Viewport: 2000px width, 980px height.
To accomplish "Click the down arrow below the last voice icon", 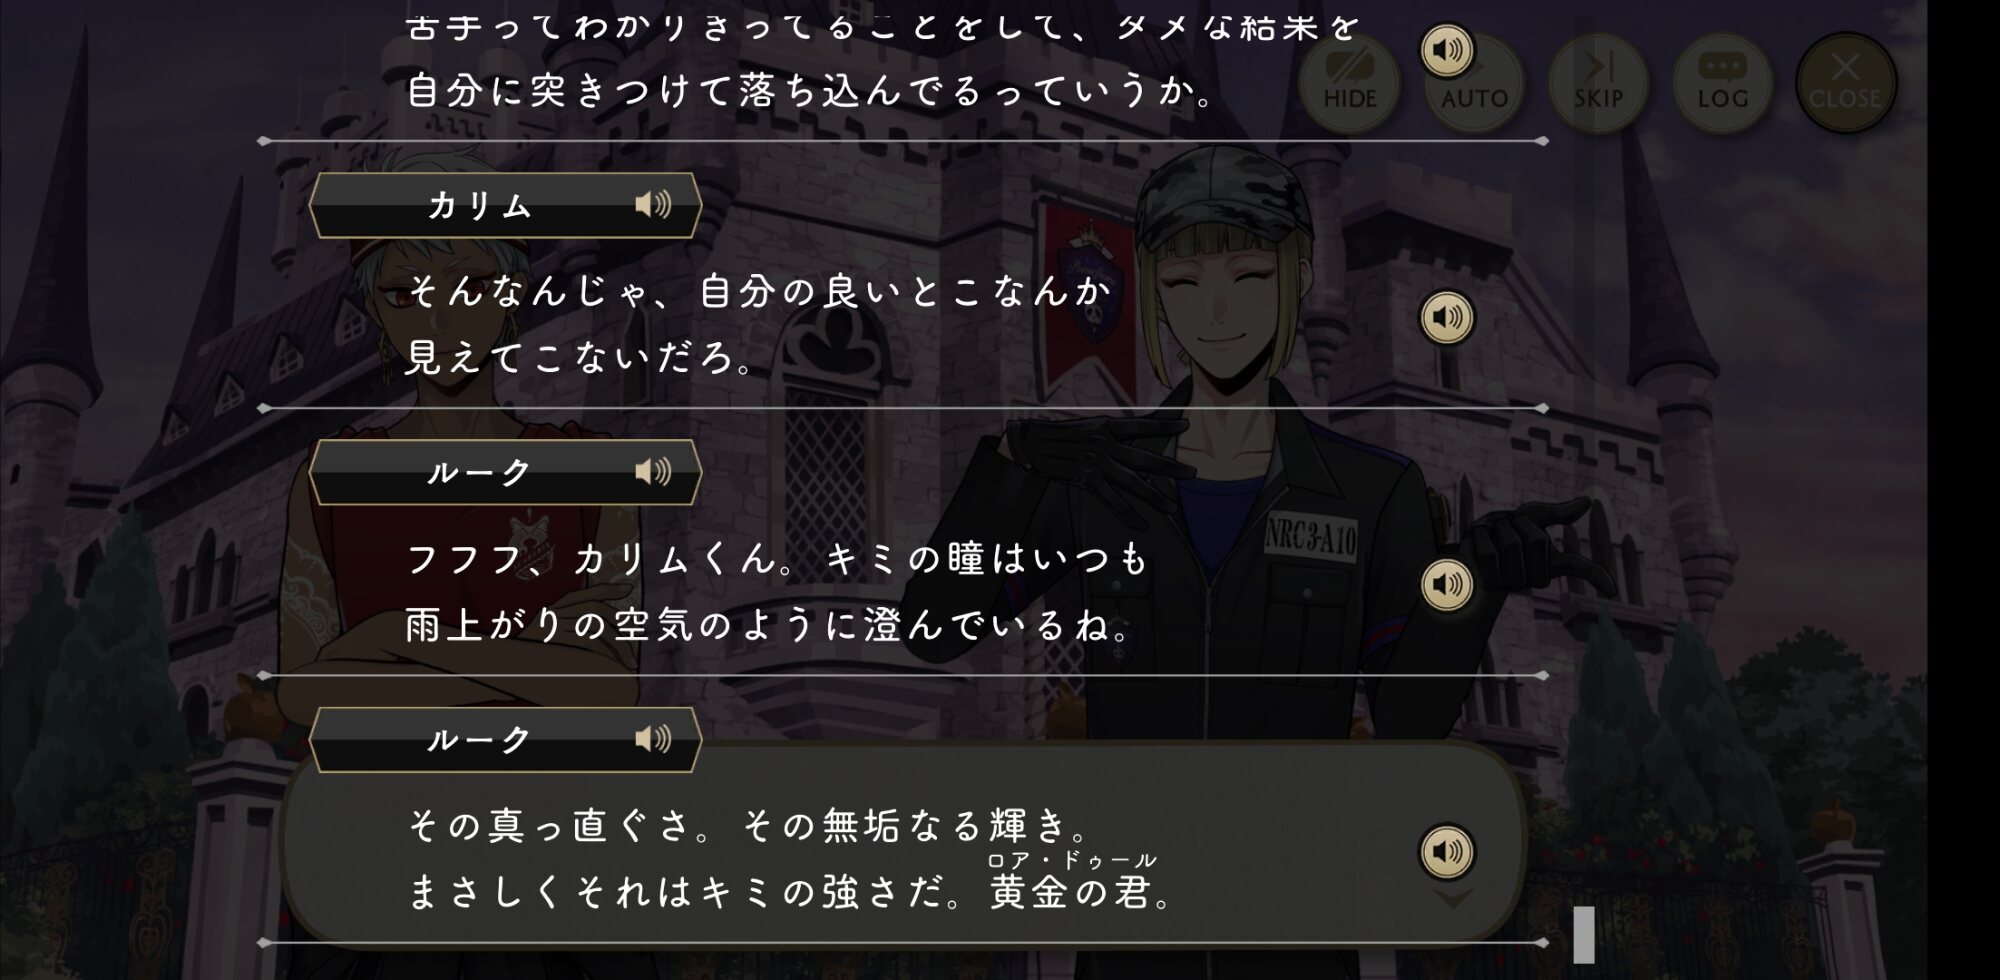I will (1453, 898).
